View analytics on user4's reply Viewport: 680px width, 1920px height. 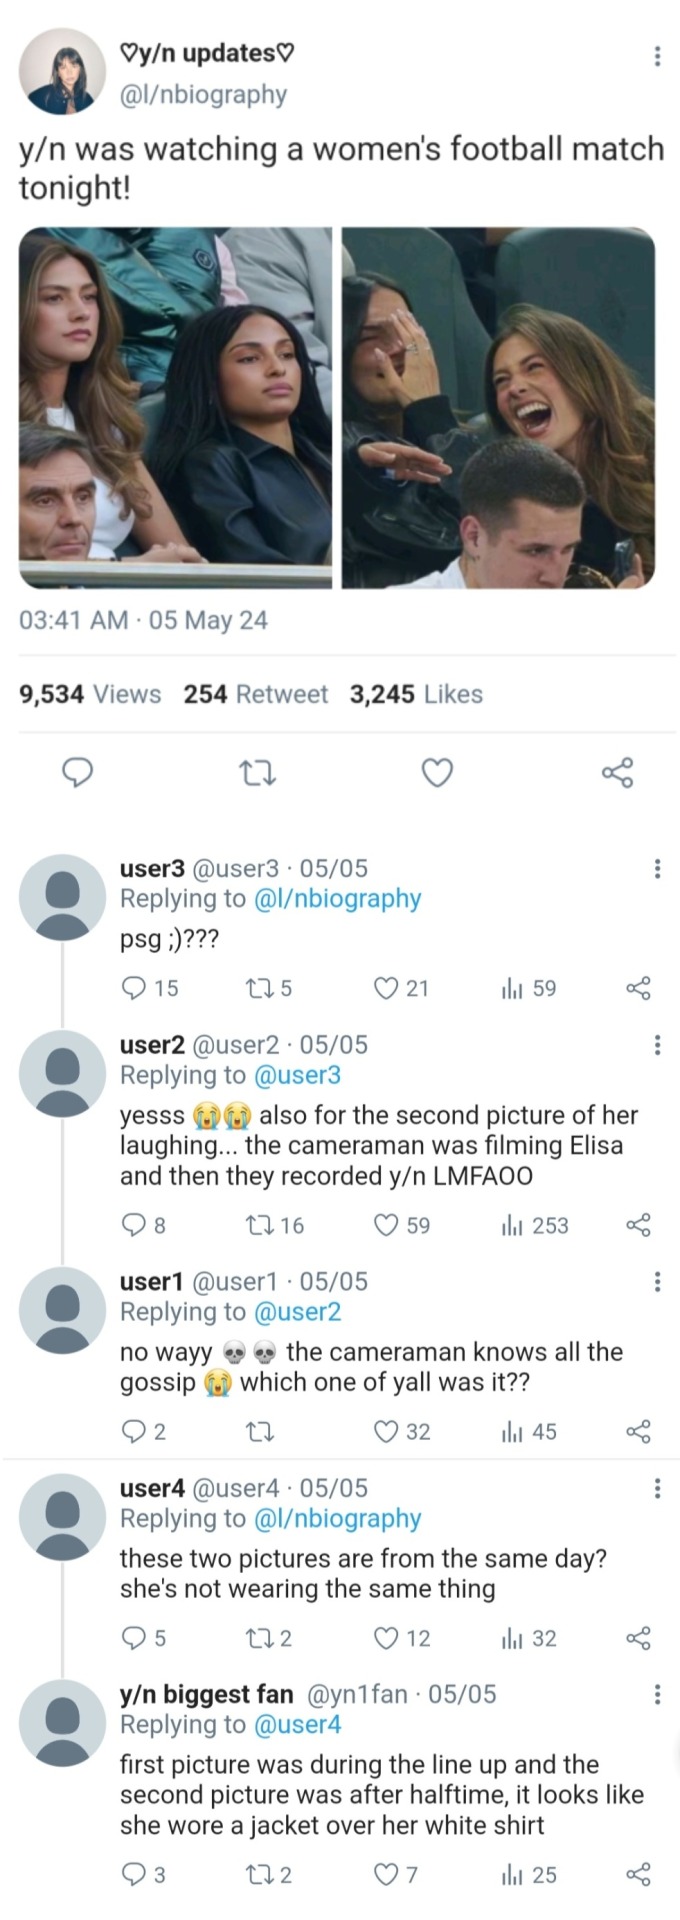513,1638
